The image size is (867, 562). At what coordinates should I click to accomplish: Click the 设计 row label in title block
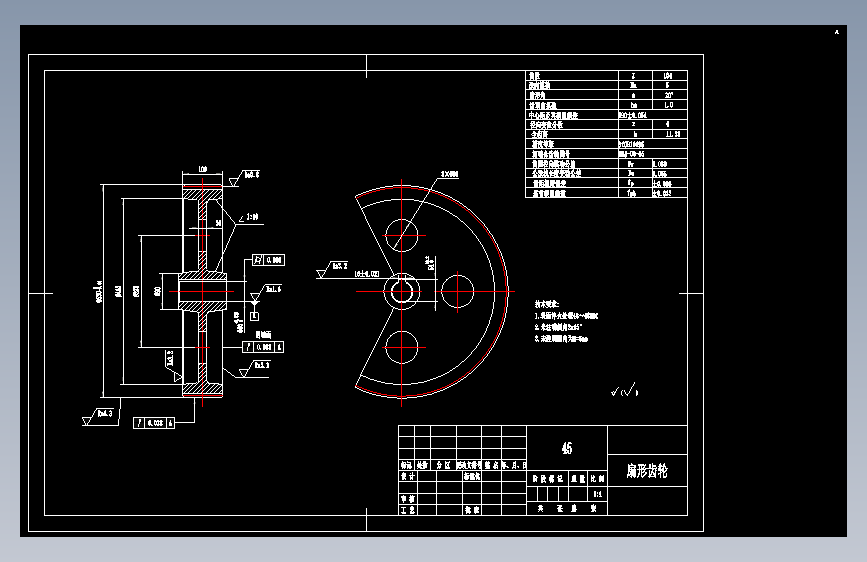click(x=408, y=476)
